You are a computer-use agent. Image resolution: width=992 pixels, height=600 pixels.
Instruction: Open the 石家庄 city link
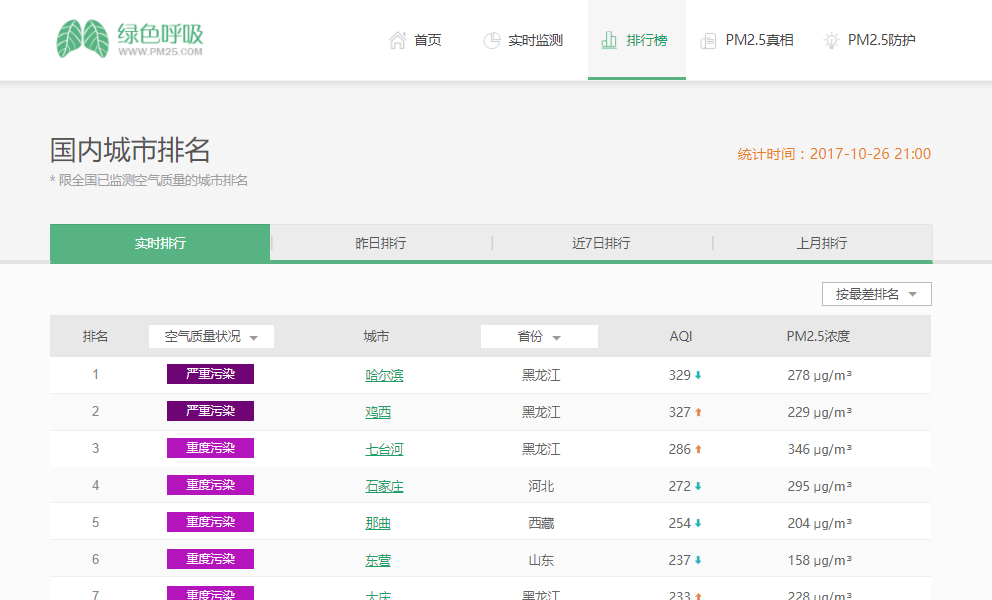pyautogui.click(x=384, y=486)
